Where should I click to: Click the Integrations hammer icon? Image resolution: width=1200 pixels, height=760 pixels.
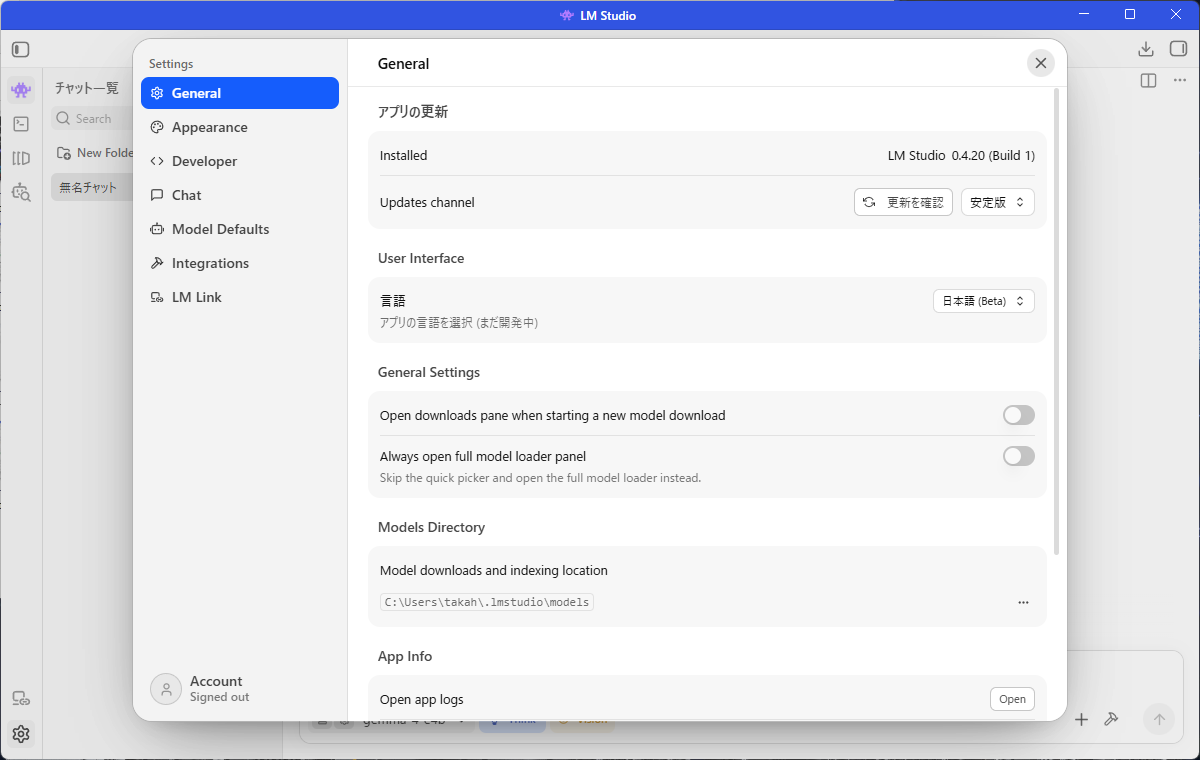tap(157, 263)
